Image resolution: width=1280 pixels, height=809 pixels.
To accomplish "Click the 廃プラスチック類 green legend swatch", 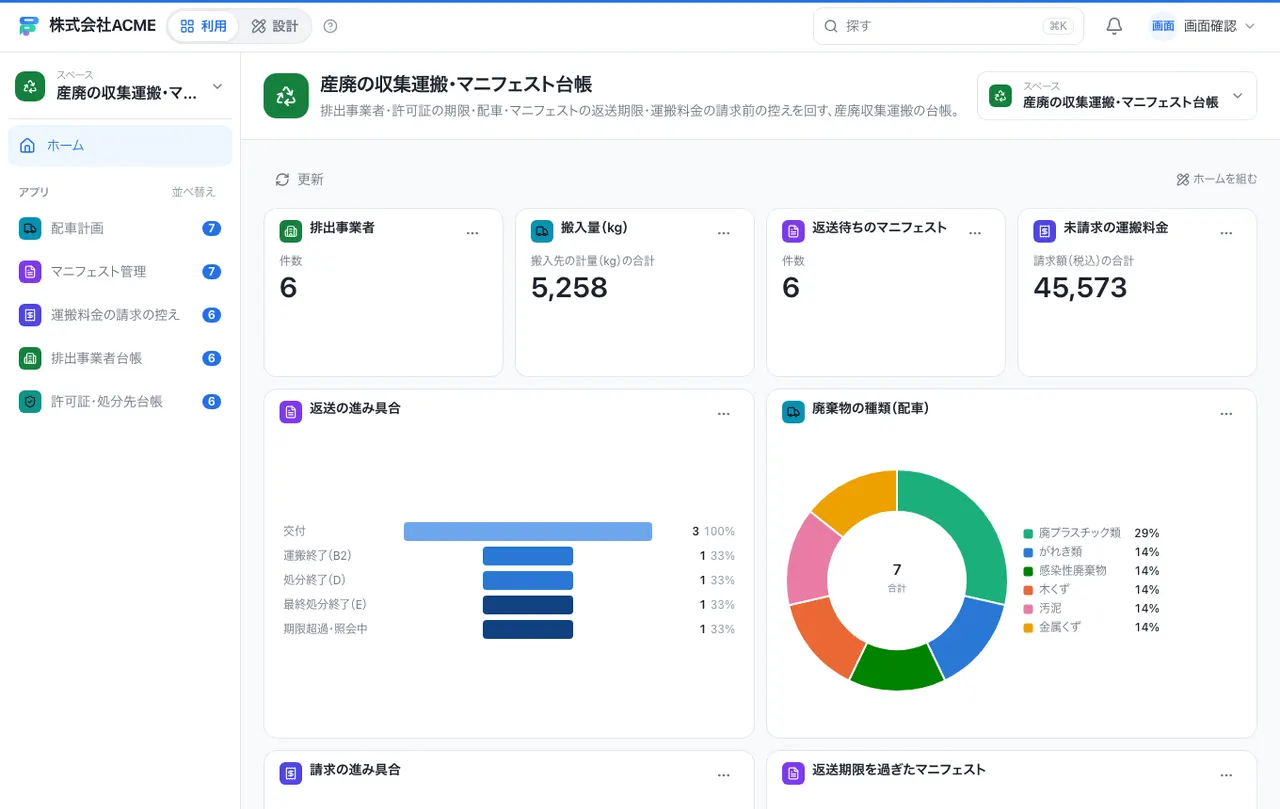I will [x=1028, y=533].
